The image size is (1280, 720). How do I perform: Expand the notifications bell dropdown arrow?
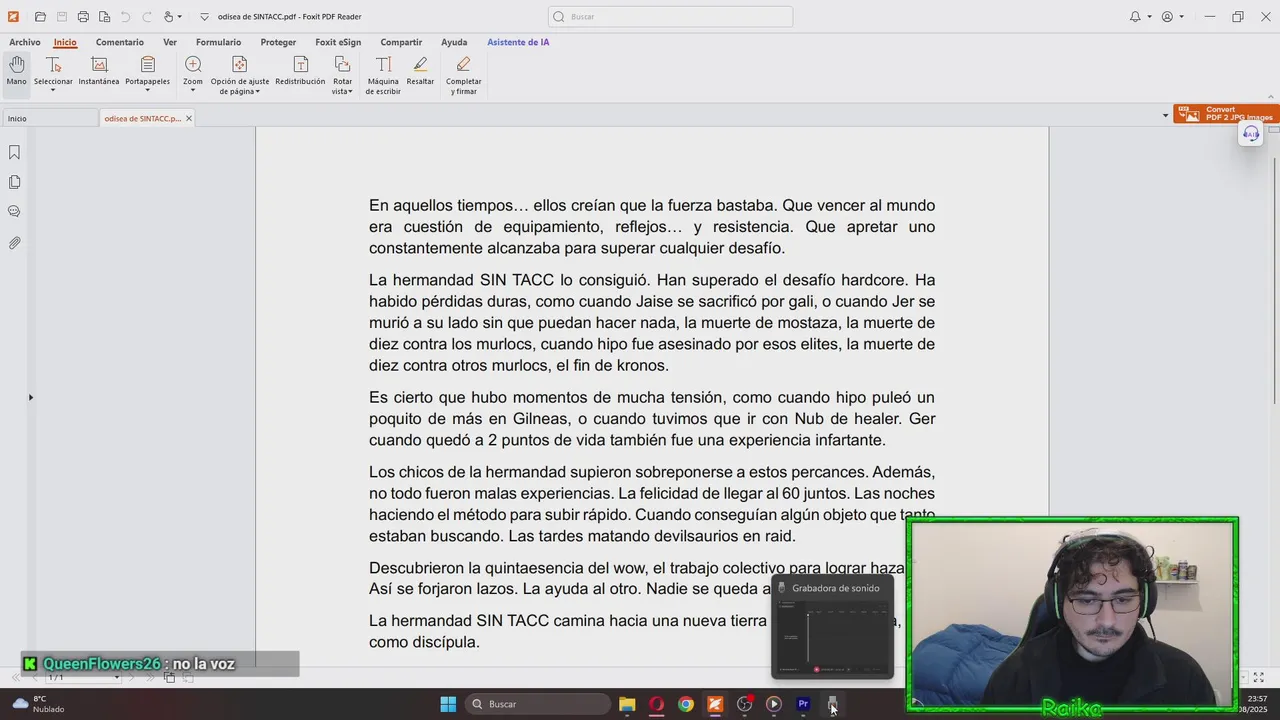point(1149,17)
